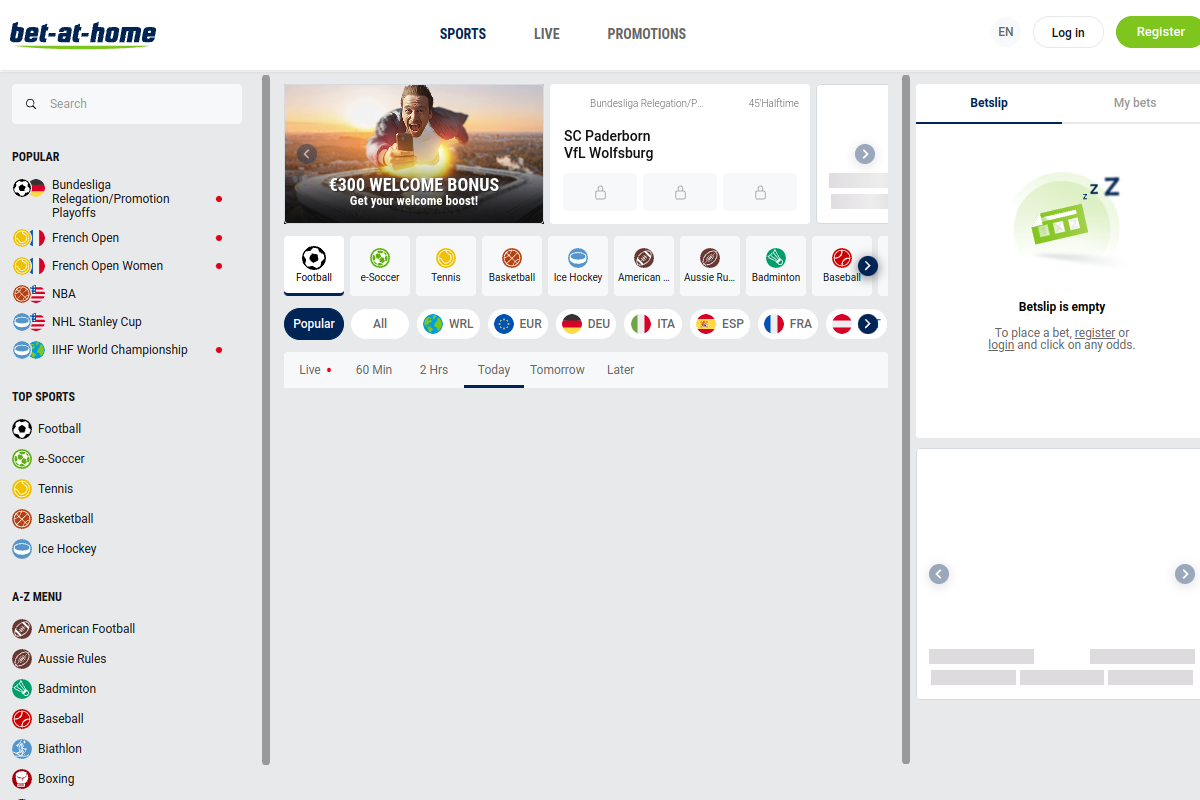Click the green Register button
The image size is (1200, 800).
click(1160, 32)
